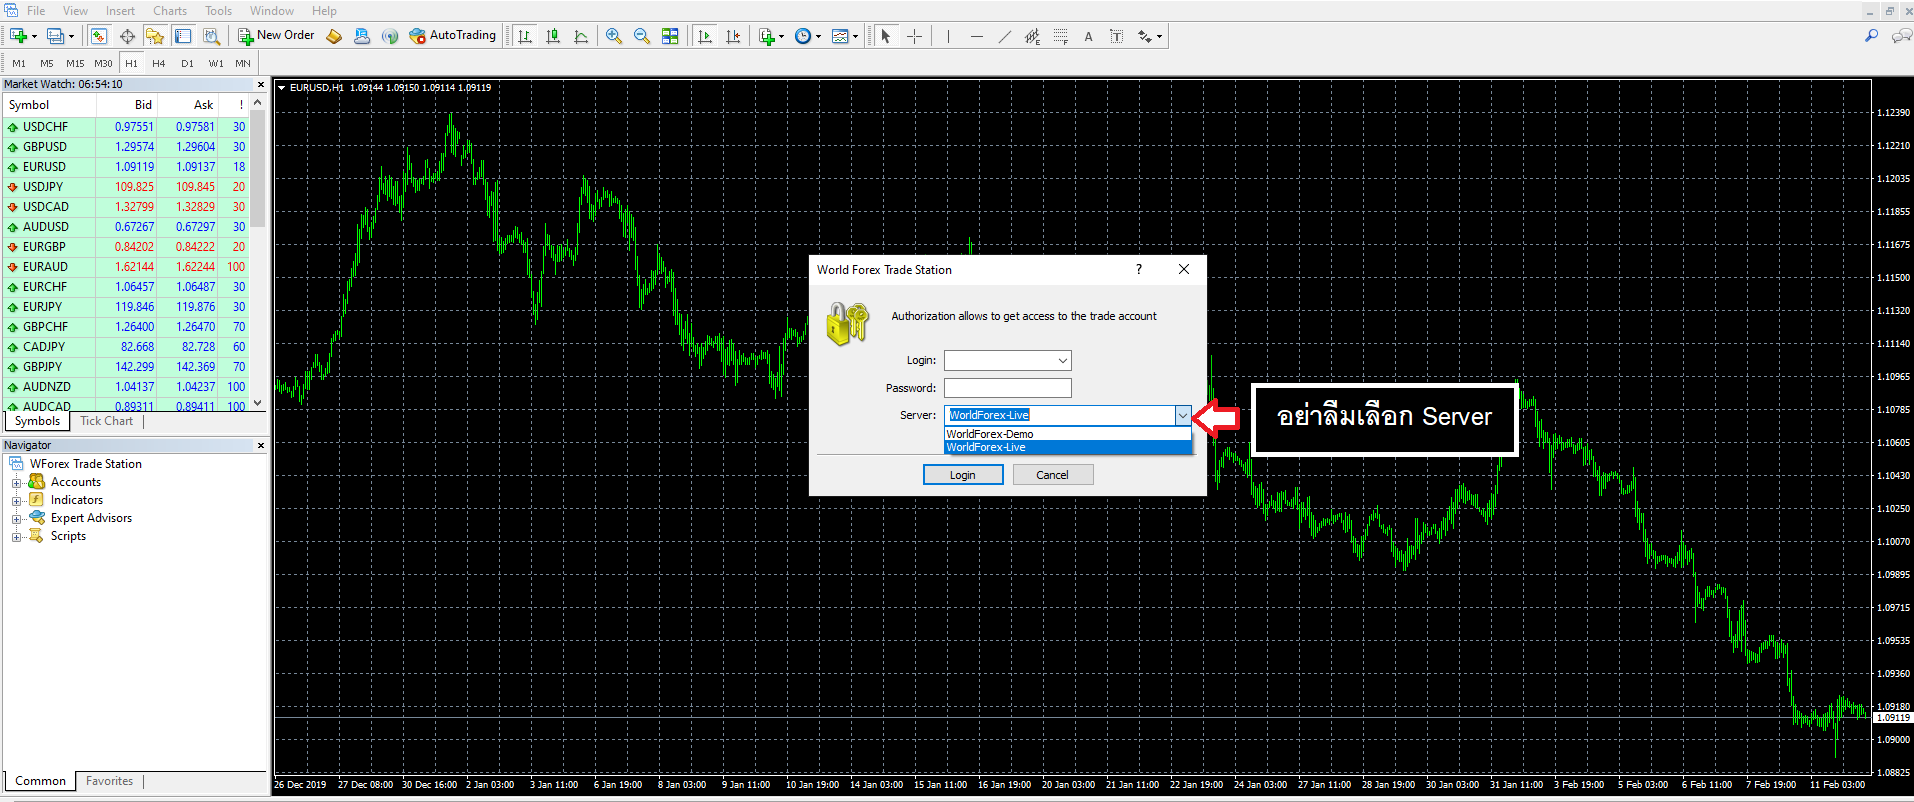Cancel the authorization dialog

click(1052, 475)
